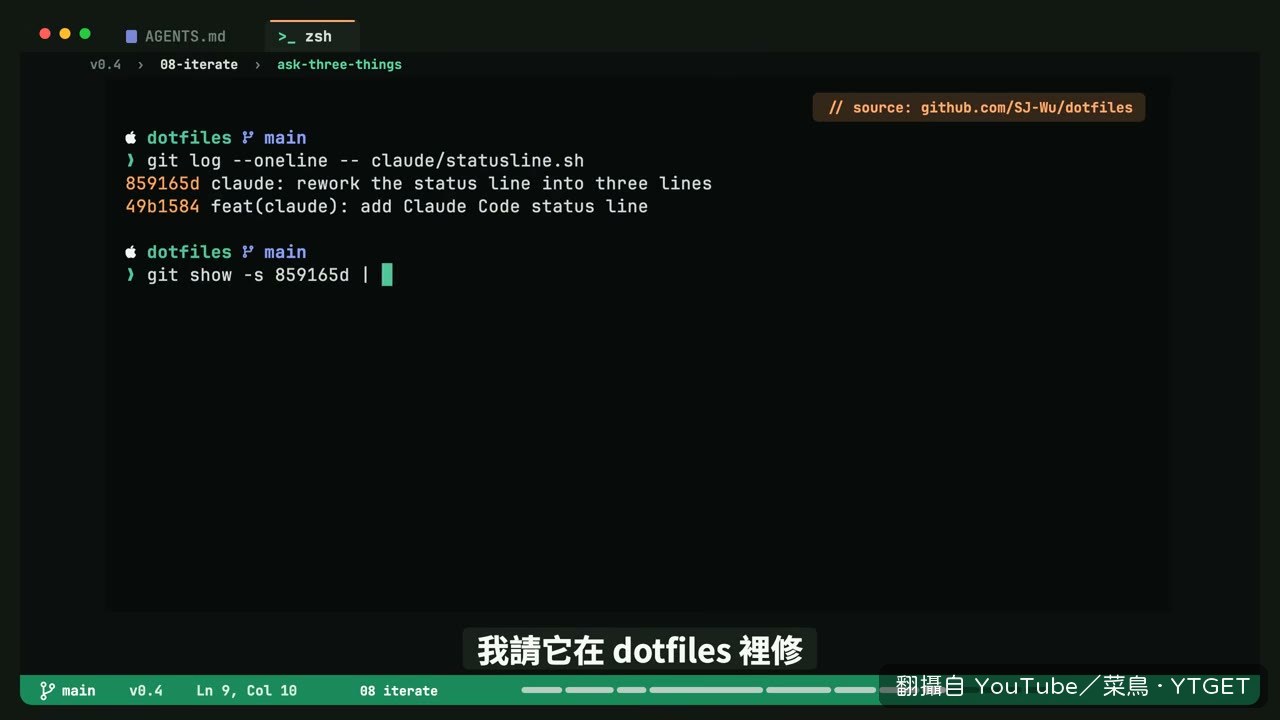Open the github.com/SJ-Wu/dotfiles source badge
The width and height of the screenshot is (1280, 720).
pos(979,107)
